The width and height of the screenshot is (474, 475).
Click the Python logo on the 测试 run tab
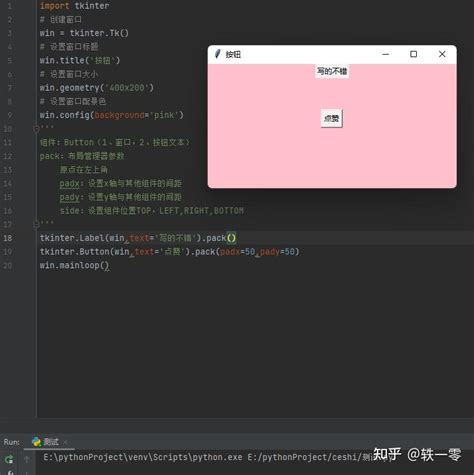[x=36, y=442]
